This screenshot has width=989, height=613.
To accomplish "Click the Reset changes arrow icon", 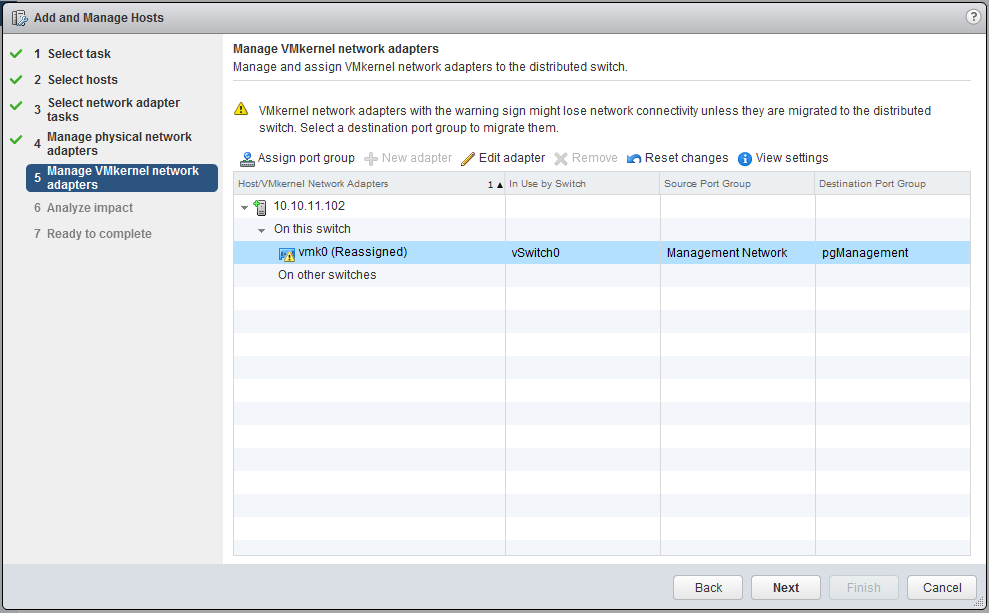I will click(634, 158).
